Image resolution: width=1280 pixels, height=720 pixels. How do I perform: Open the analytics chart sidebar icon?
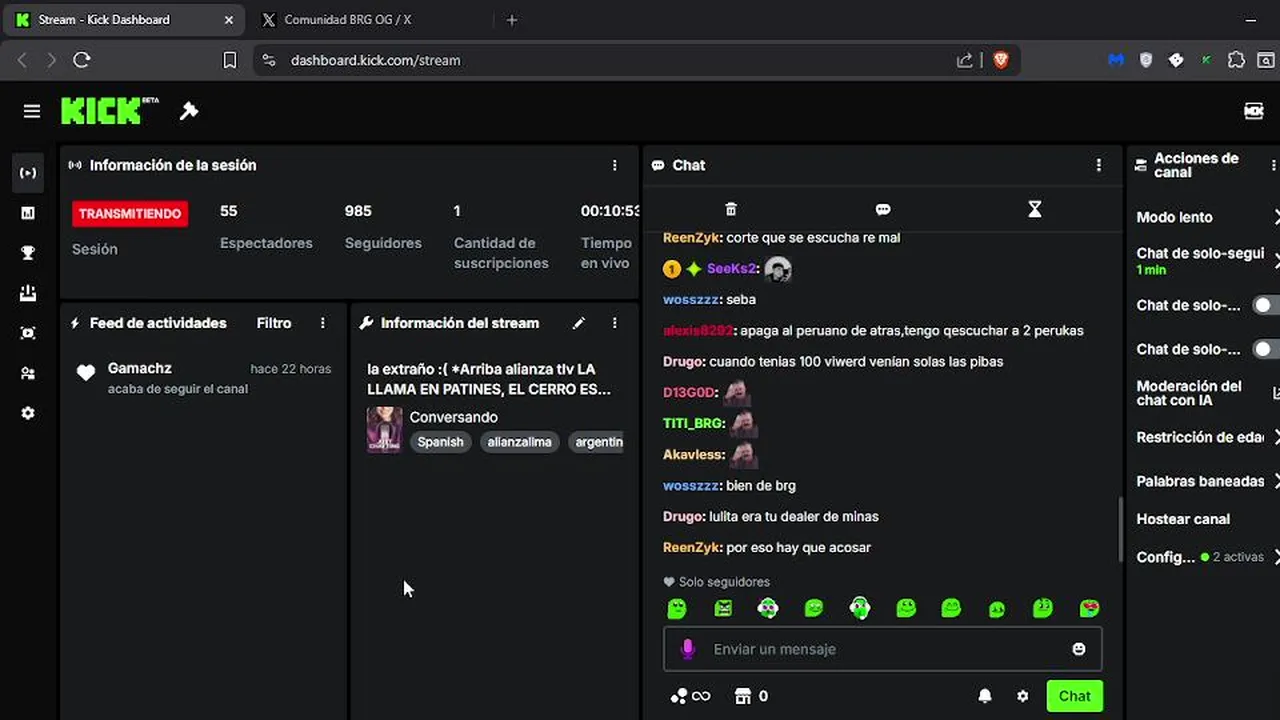click(x=28, y=213)
